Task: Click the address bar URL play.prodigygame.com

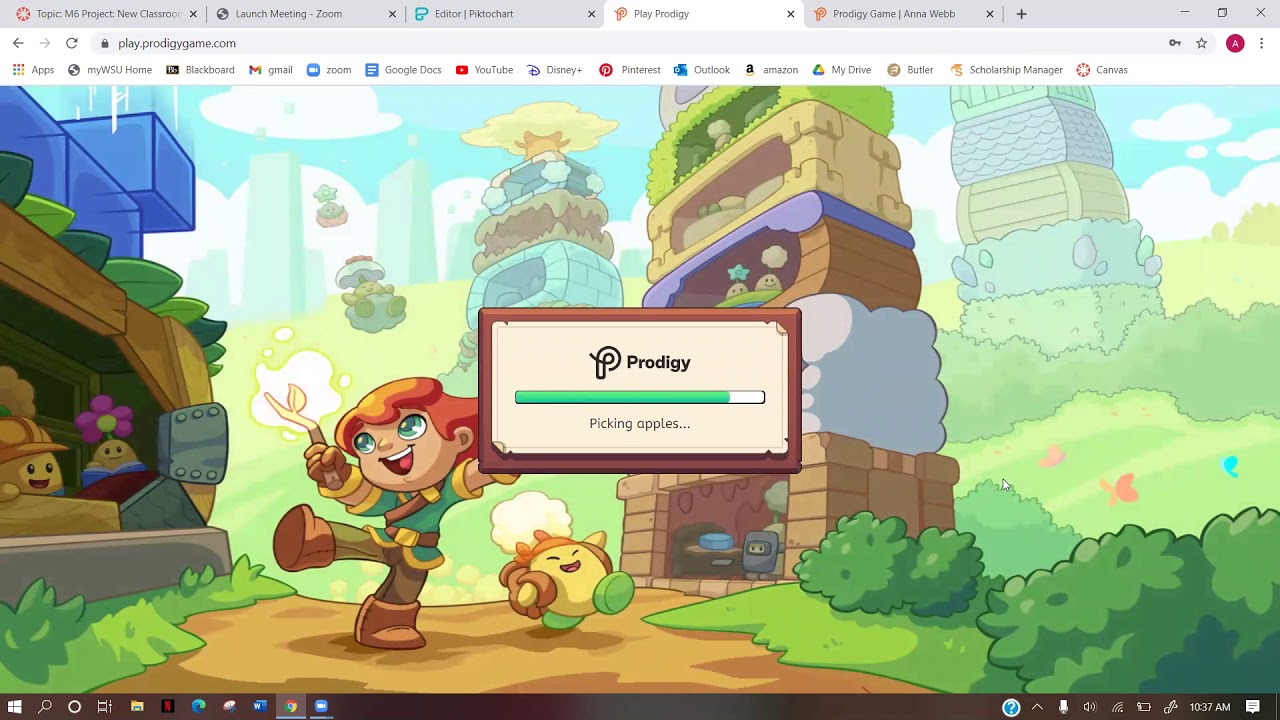Action: click(x=177, y=43)
